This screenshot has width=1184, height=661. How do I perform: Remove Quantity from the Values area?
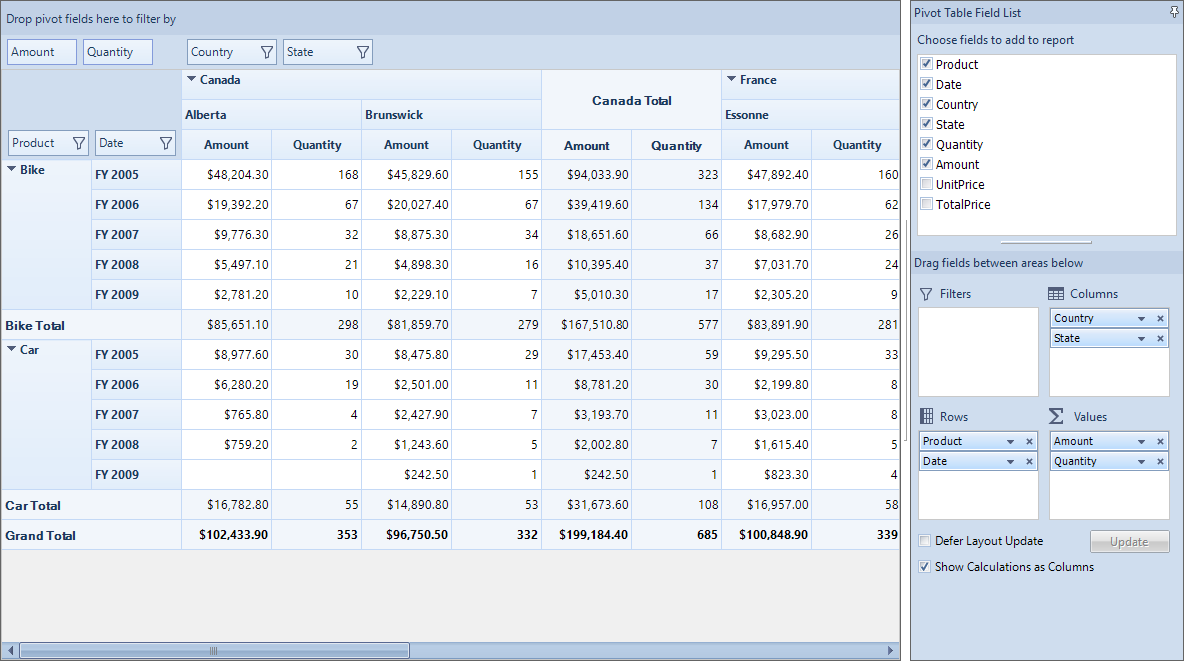[x=1161, y=462]
